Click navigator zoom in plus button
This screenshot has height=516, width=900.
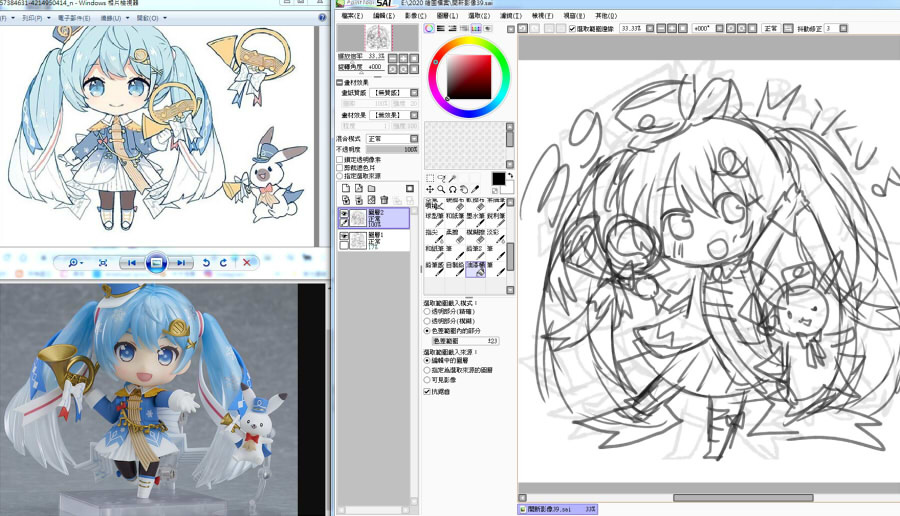[404, 58]
